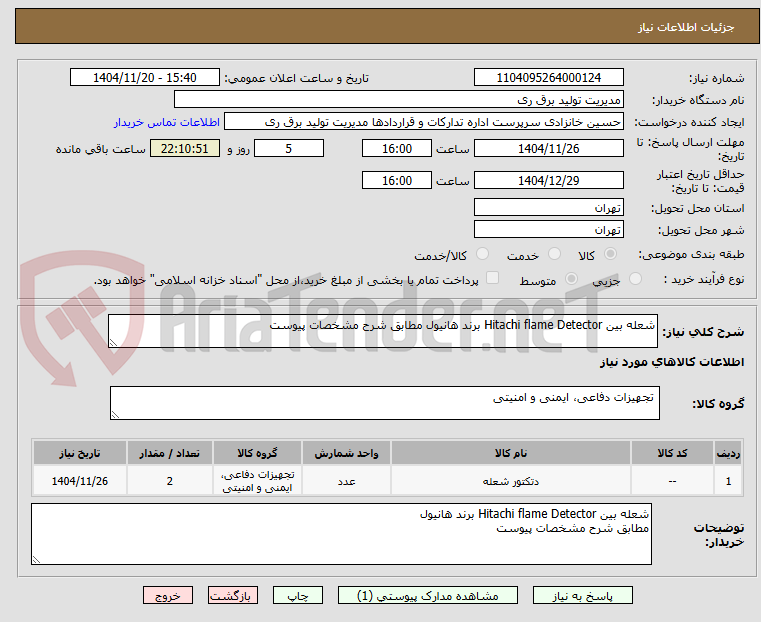Toggle the Islamic treasury payment checkbox
761x622 pixels.
tap(492, 278)
